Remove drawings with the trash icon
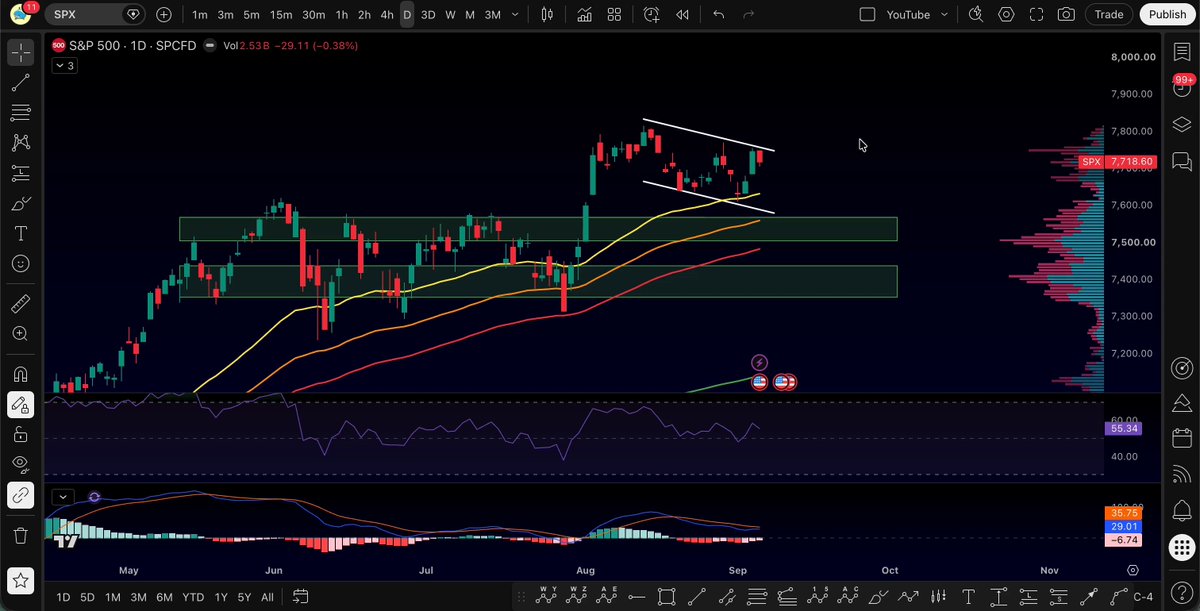 pyautogui.click(x=21, y=536)
